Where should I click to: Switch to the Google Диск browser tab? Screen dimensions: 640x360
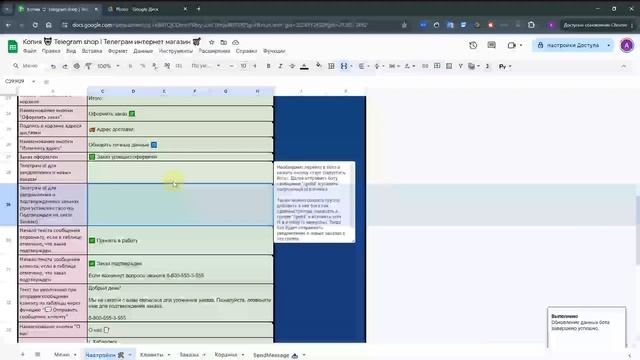point(147,9)
